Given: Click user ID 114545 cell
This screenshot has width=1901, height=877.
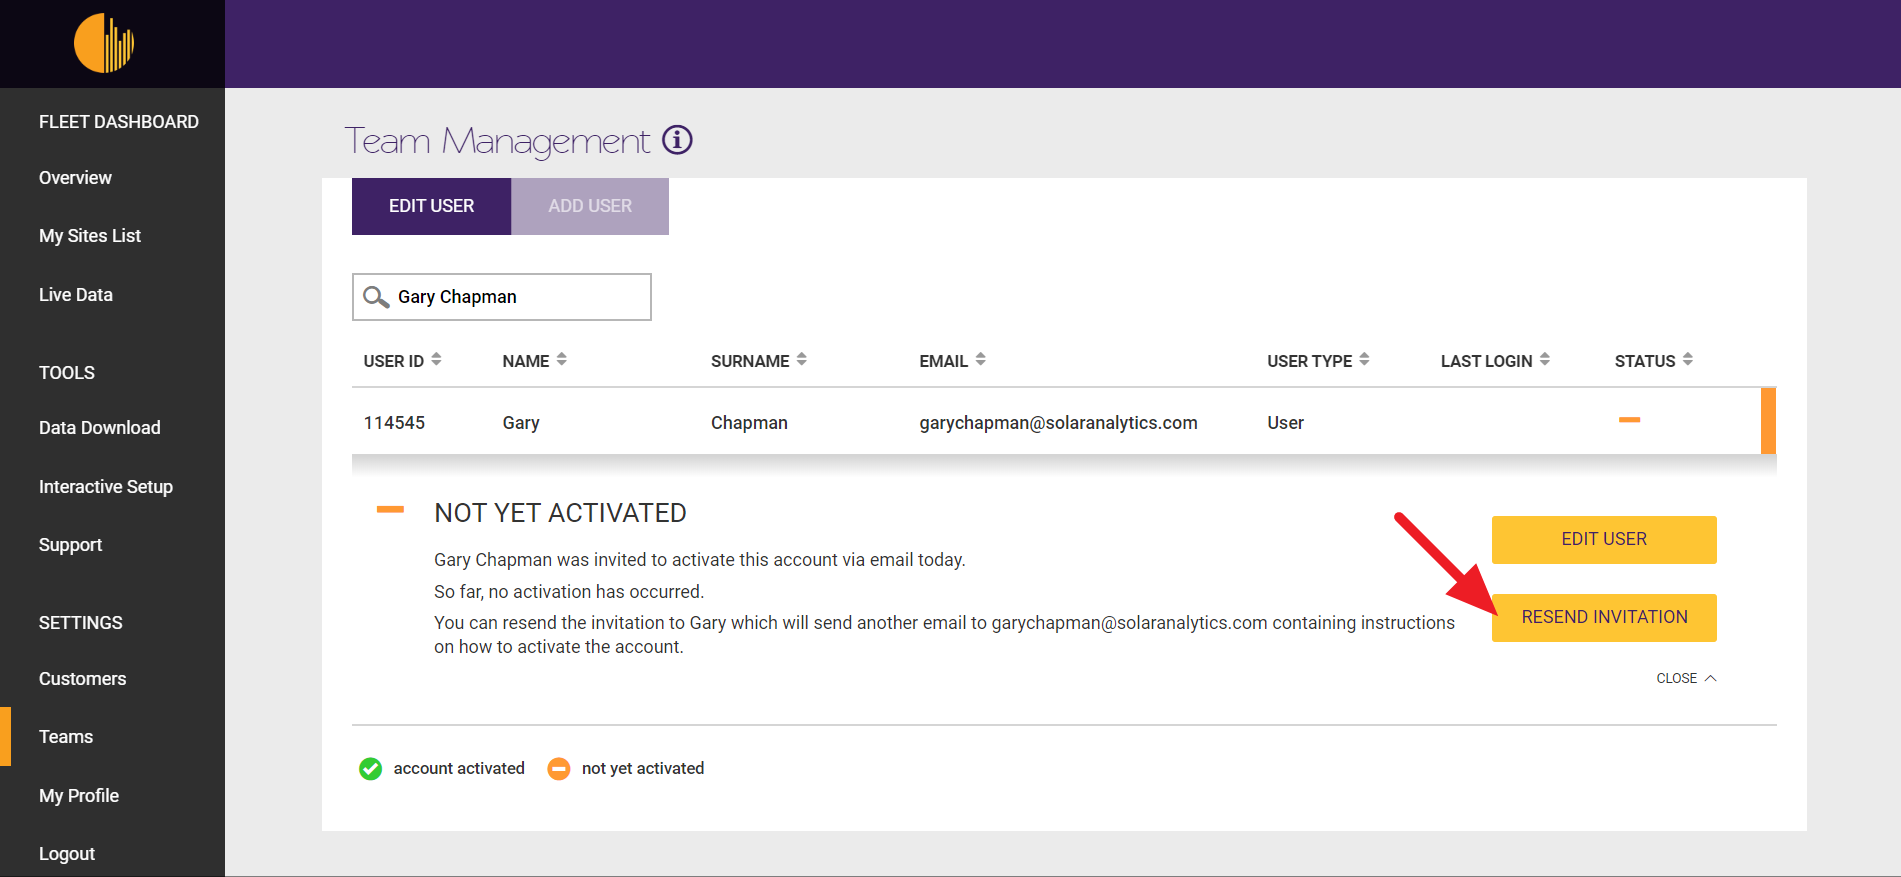Looking at the screenshot, I should [x=394, y=423].
